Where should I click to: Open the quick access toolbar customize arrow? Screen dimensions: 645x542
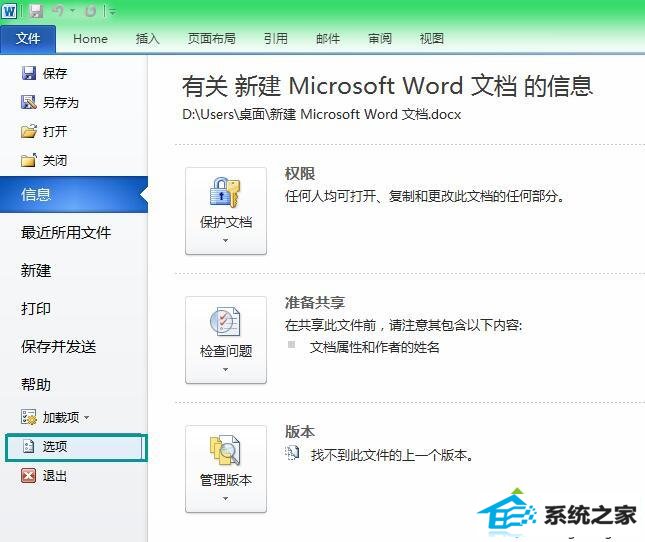[x=113, y=12]
